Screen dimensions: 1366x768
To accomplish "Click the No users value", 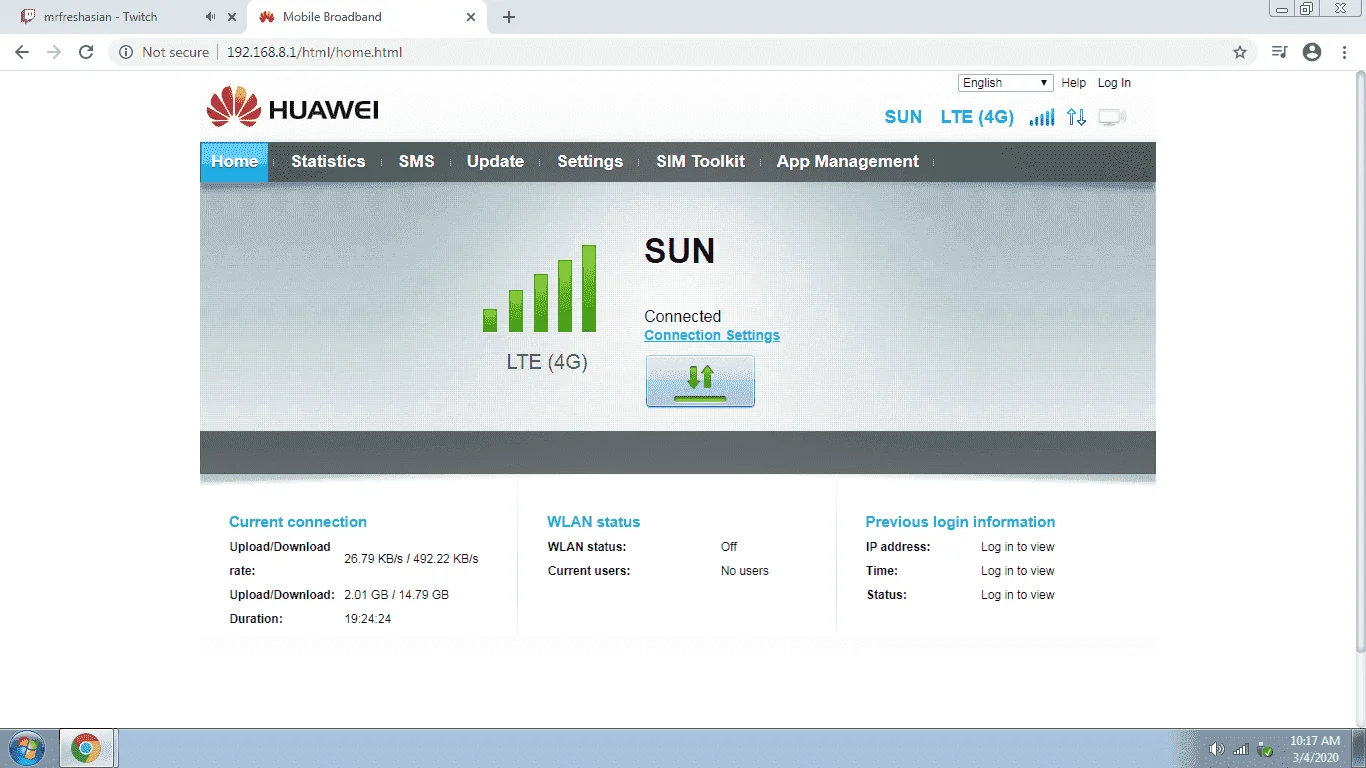I will [x=745, y=571].
